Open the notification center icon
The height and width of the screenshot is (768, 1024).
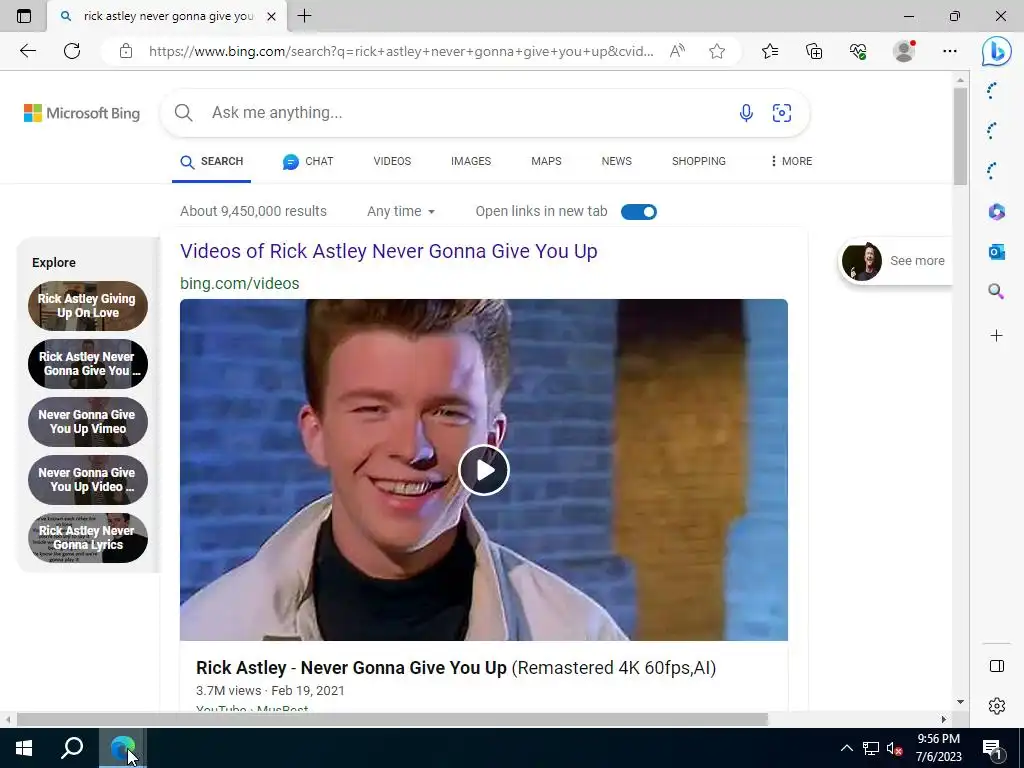992,749
